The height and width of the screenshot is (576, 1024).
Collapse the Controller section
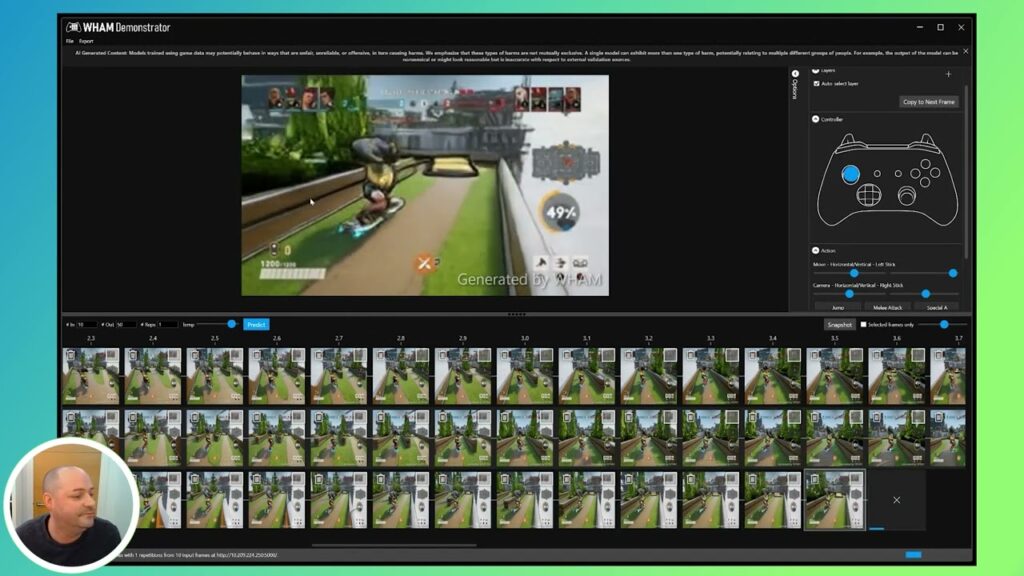click(815, 119)
